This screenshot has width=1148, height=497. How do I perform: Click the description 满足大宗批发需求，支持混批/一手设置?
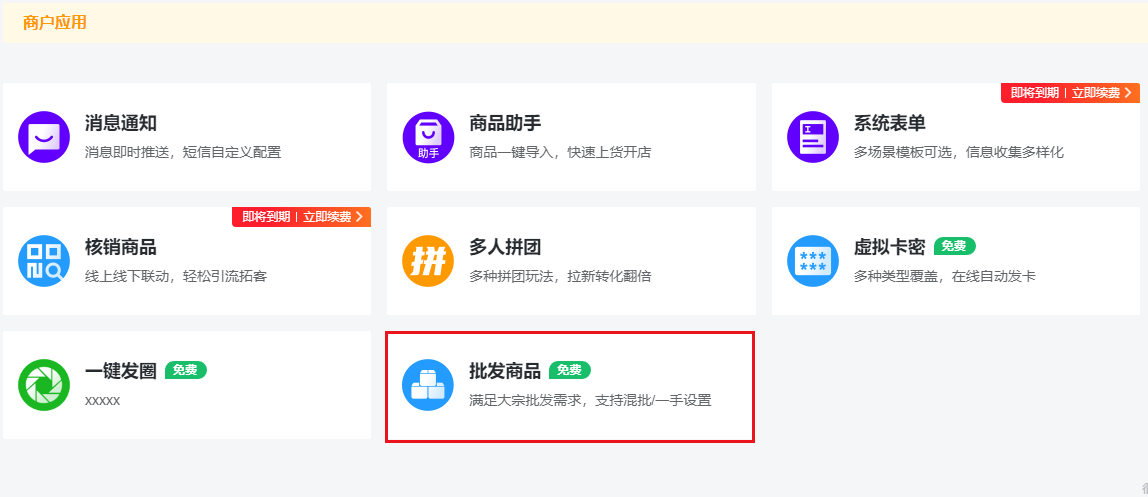(x=590, y=400)
